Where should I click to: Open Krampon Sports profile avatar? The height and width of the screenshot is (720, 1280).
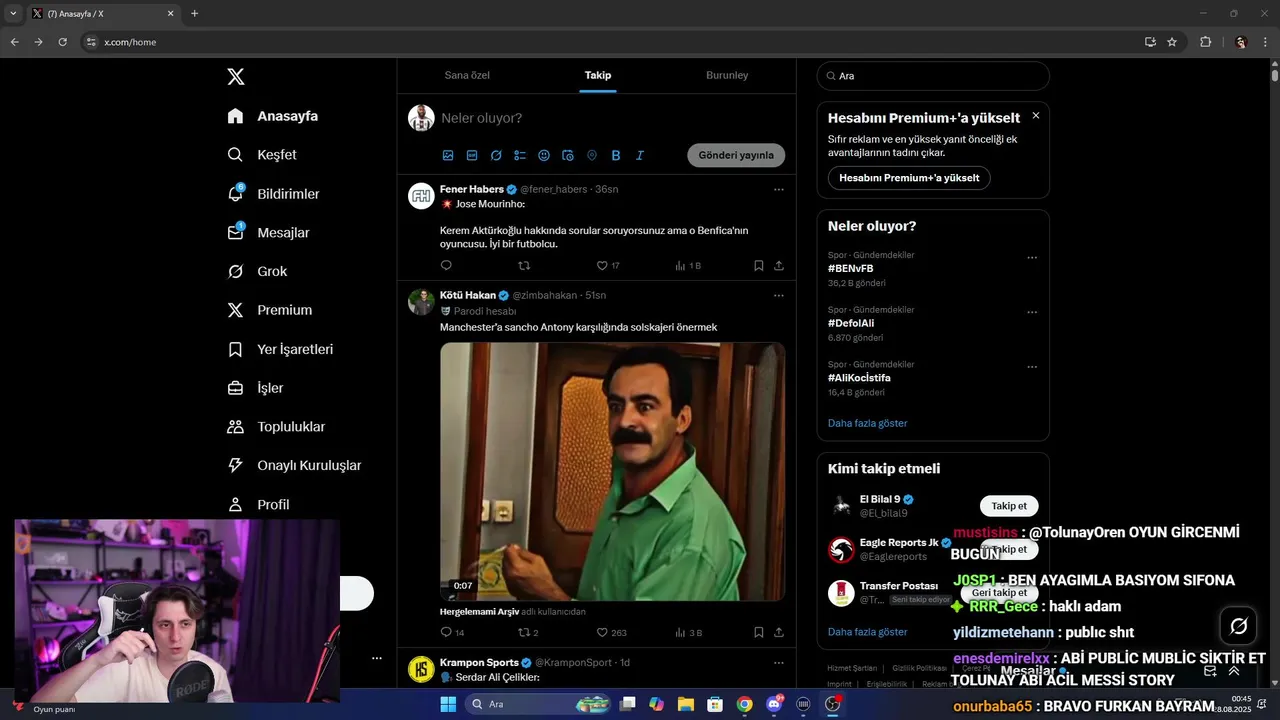coord(421,669)
